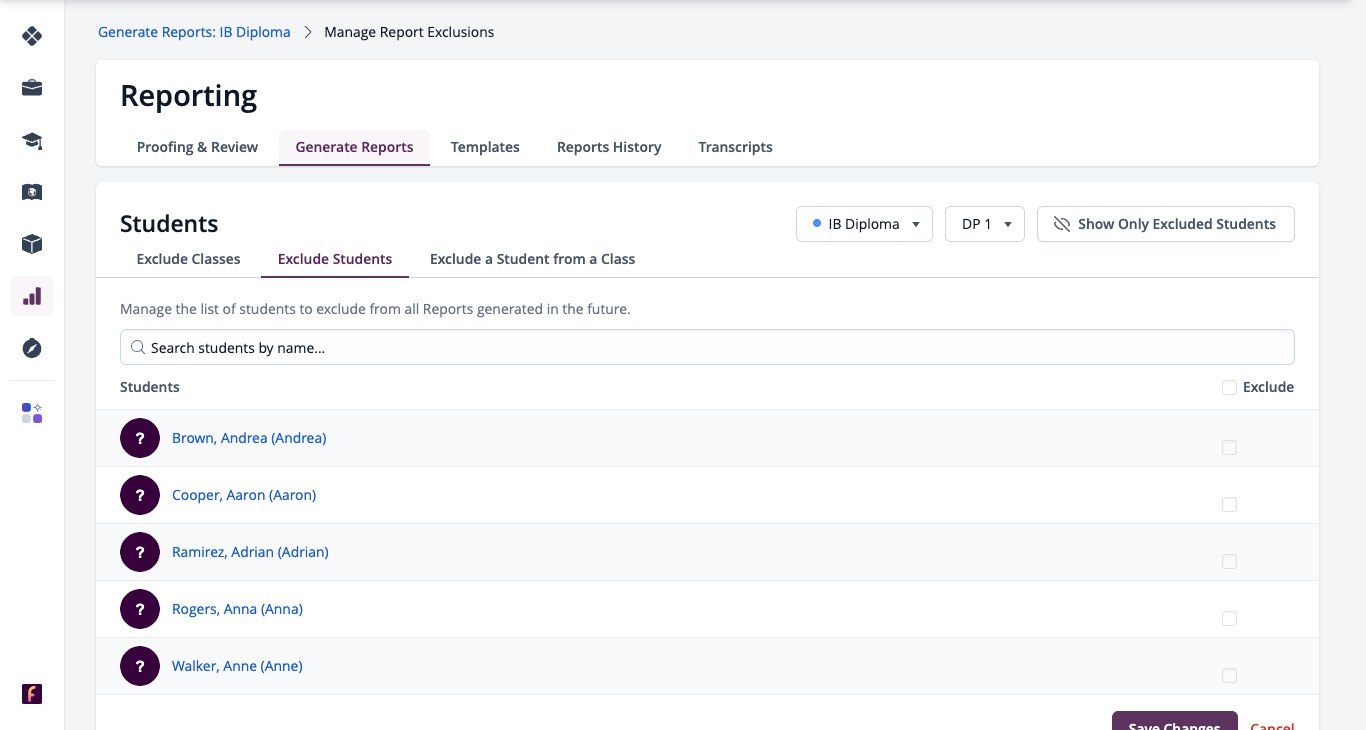Screen dimensions: 1366x730
Task: Open Cooper, Aaron student link
Action: pyautogui.click(x=244, y=495)
